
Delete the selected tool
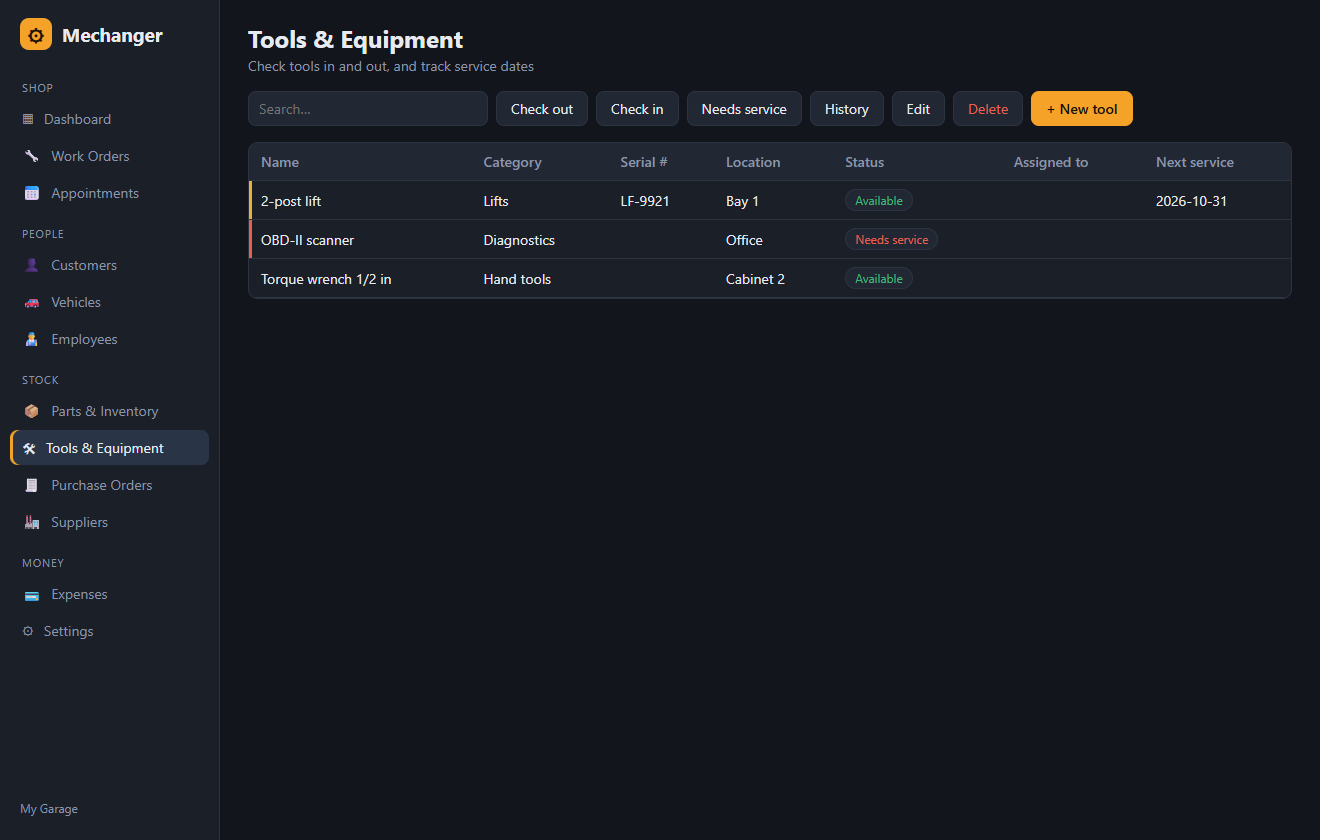[x=988, y=109]
